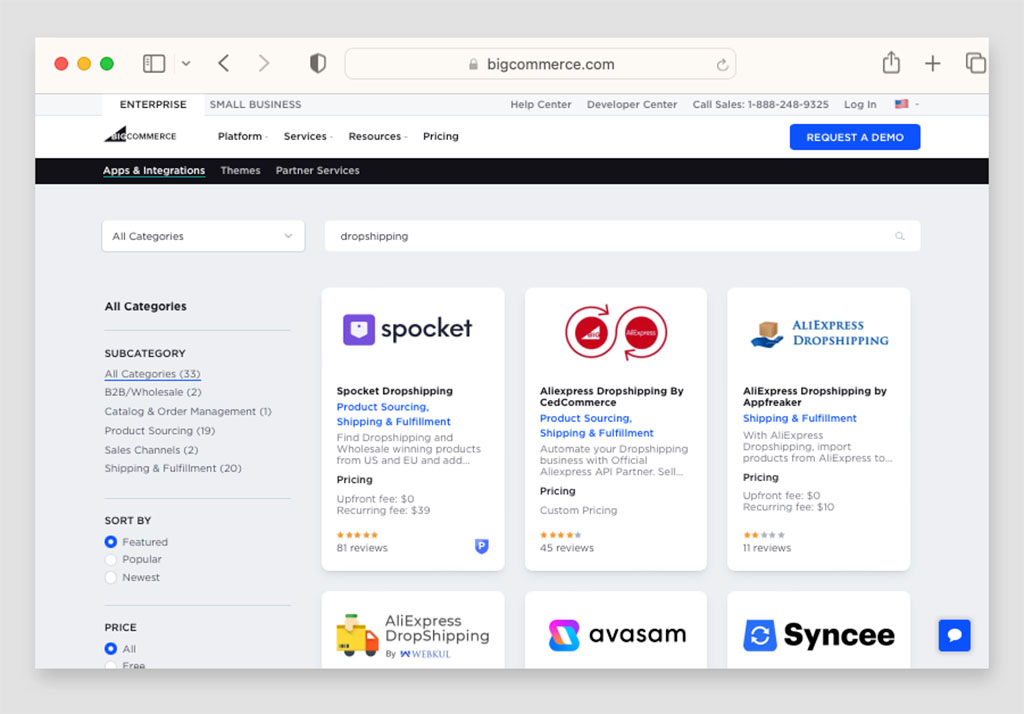Image resolution: width=1024 pixels, height=714 pixels.
Task: Select the Popular sort radio button
Action: [x=111, y=560]
